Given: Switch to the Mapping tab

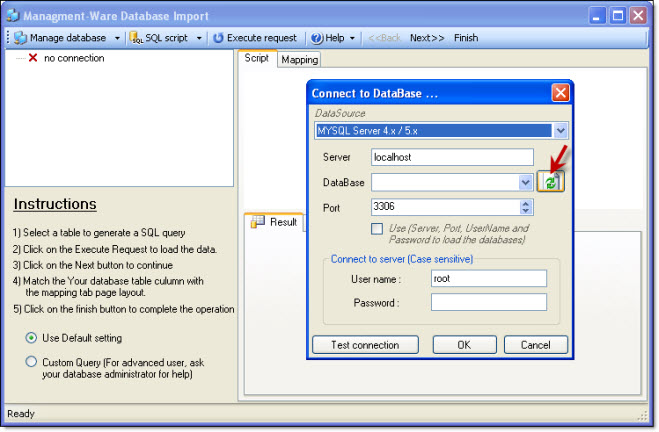Looking at the screenshot, I should click(x=299, y=60).
